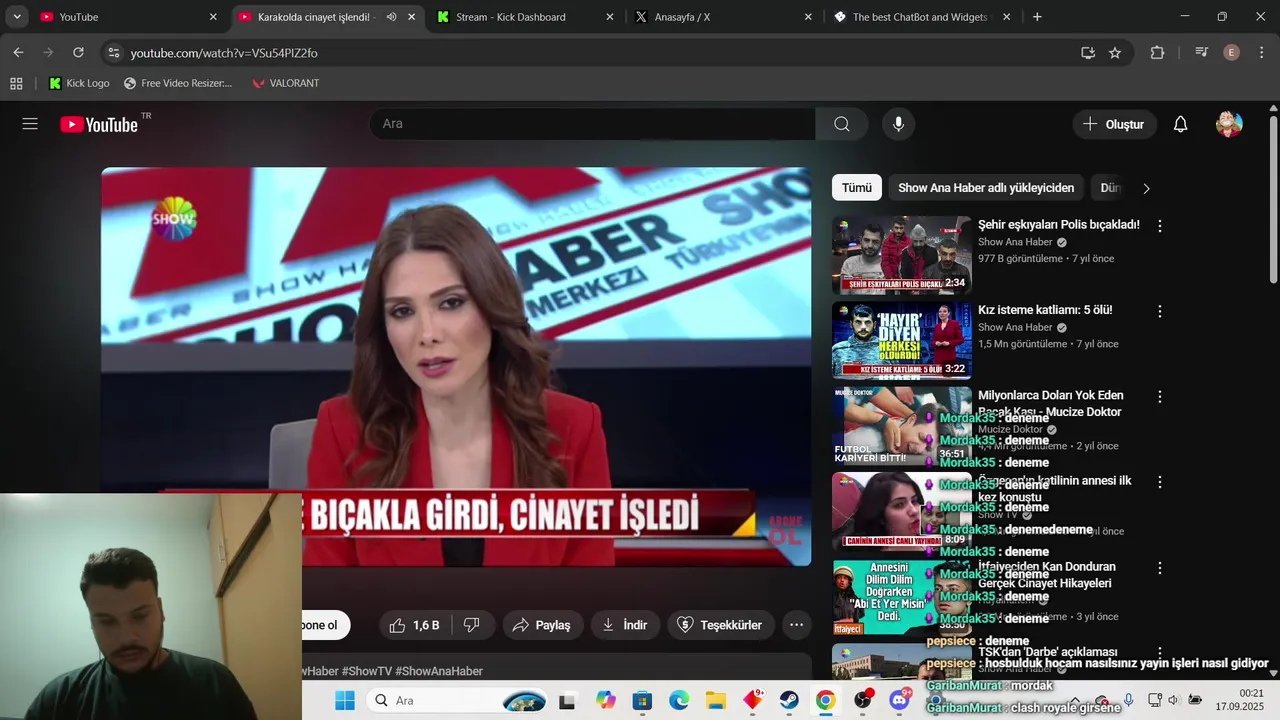Open the three-dot more actions under video
This screenshot has height=720, width=1280.
tap(796, 625)
